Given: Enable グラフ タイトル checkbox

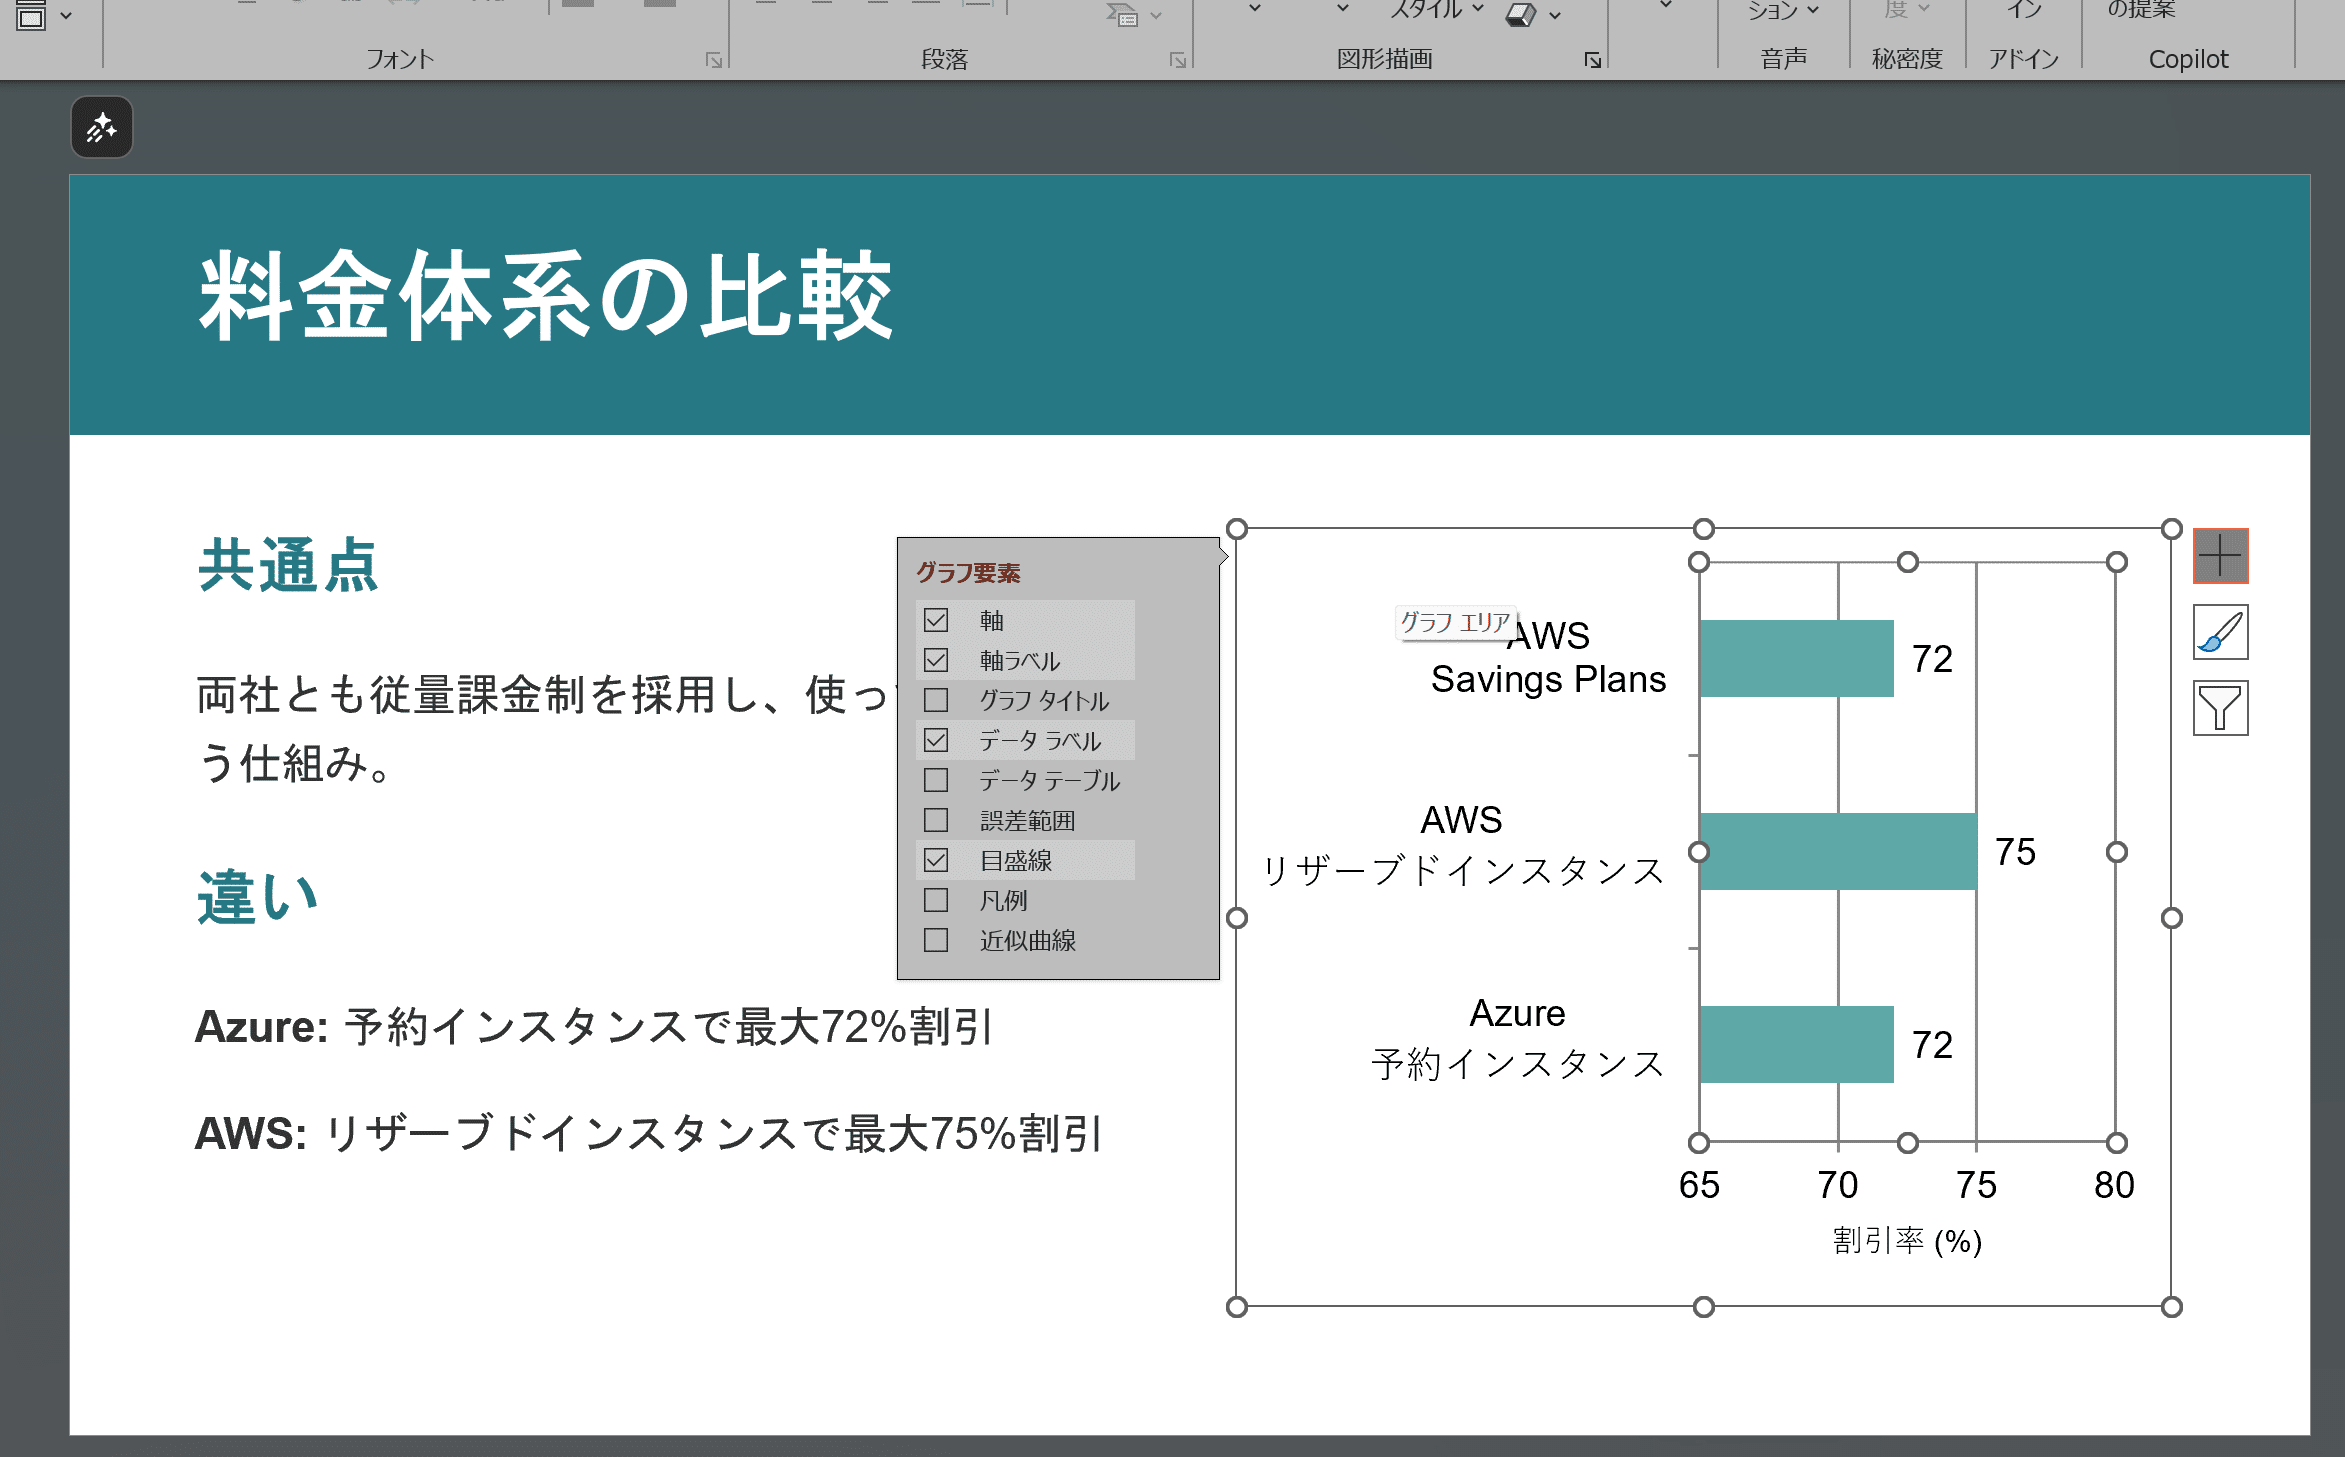Looking at the screenshot, I should point(936,700).
